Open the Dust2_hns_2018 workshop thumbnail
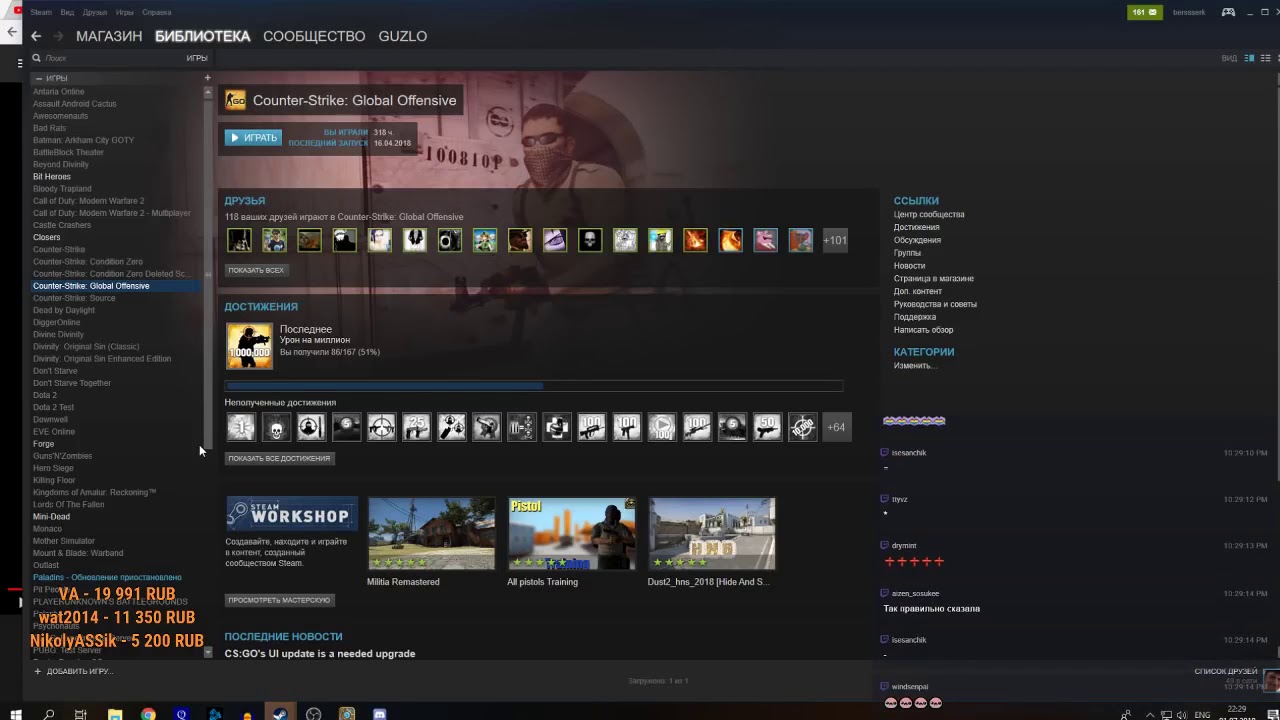 pyautogui.click(x=712, y=533)
